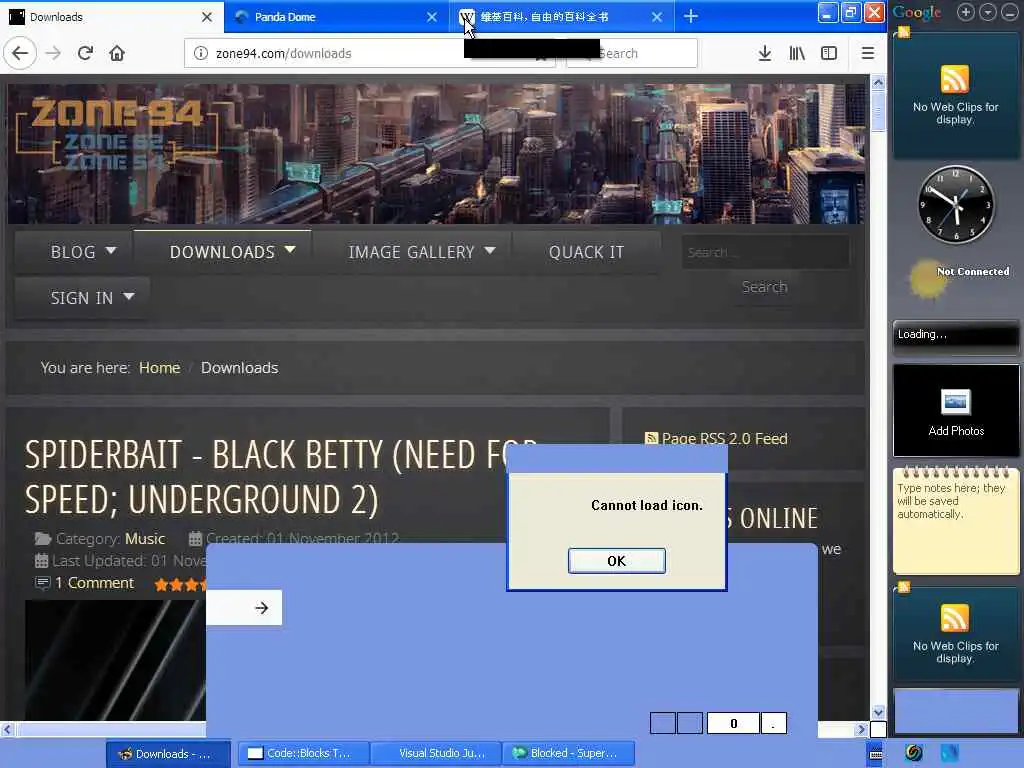Screen dimensions: 1024x768
Task: Open the Google sidebar dropdown menu
Action: click(988, 12)
